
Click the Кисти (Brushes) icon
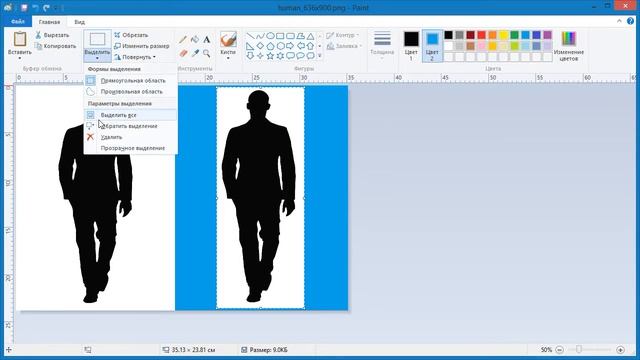228,39
